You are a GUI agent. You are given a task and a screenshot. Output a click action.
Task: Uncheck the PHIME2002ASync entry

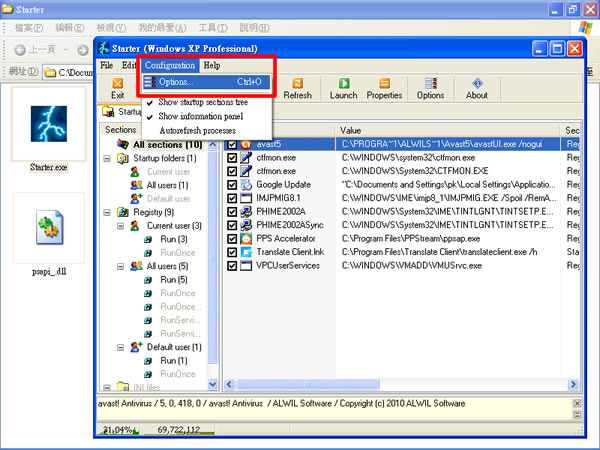[x=232, y=225]
